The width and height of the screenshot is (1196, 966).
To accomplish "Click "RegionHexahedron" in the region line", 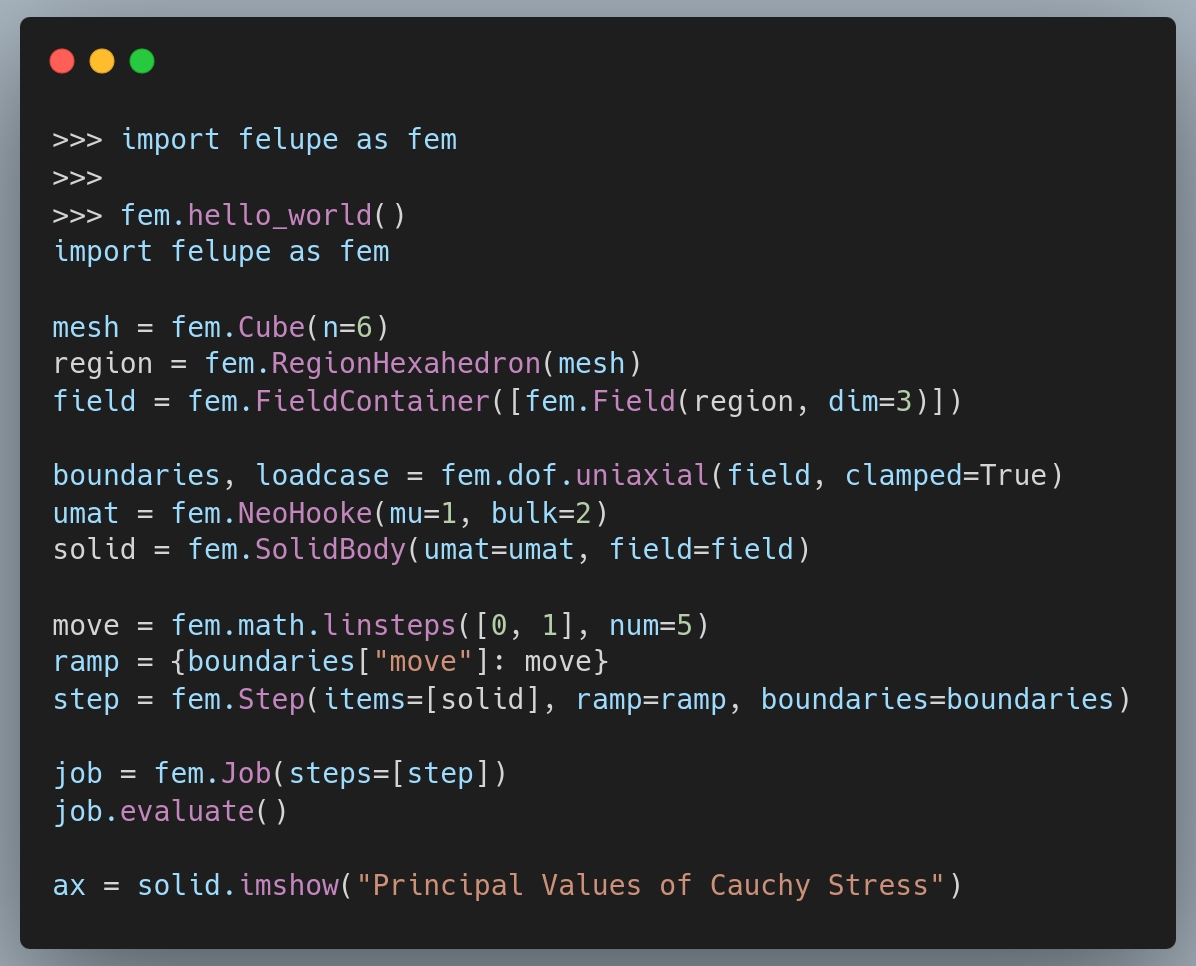I will click(406, 364).
